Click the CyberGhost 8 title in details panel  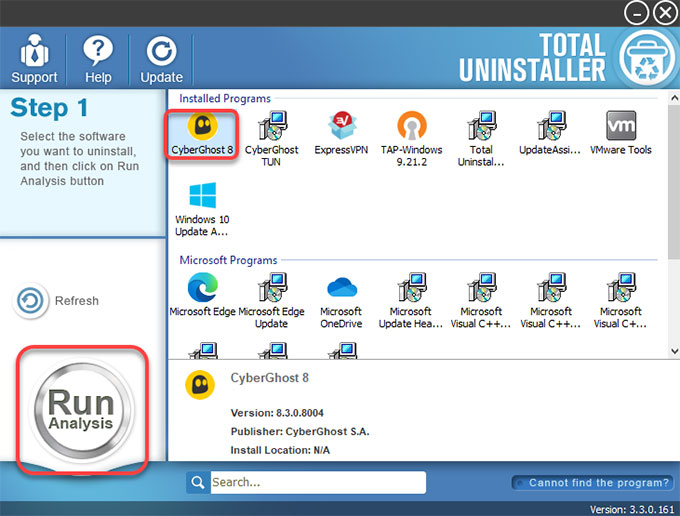click(269, 378)
